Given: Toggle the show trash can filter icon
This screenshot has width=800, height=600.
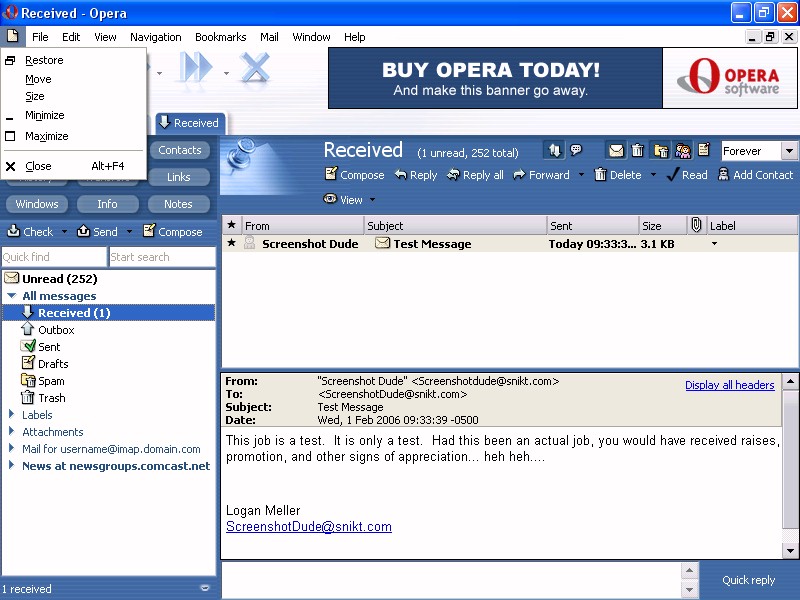Looking at the screenshot, I should pos(637,151).
